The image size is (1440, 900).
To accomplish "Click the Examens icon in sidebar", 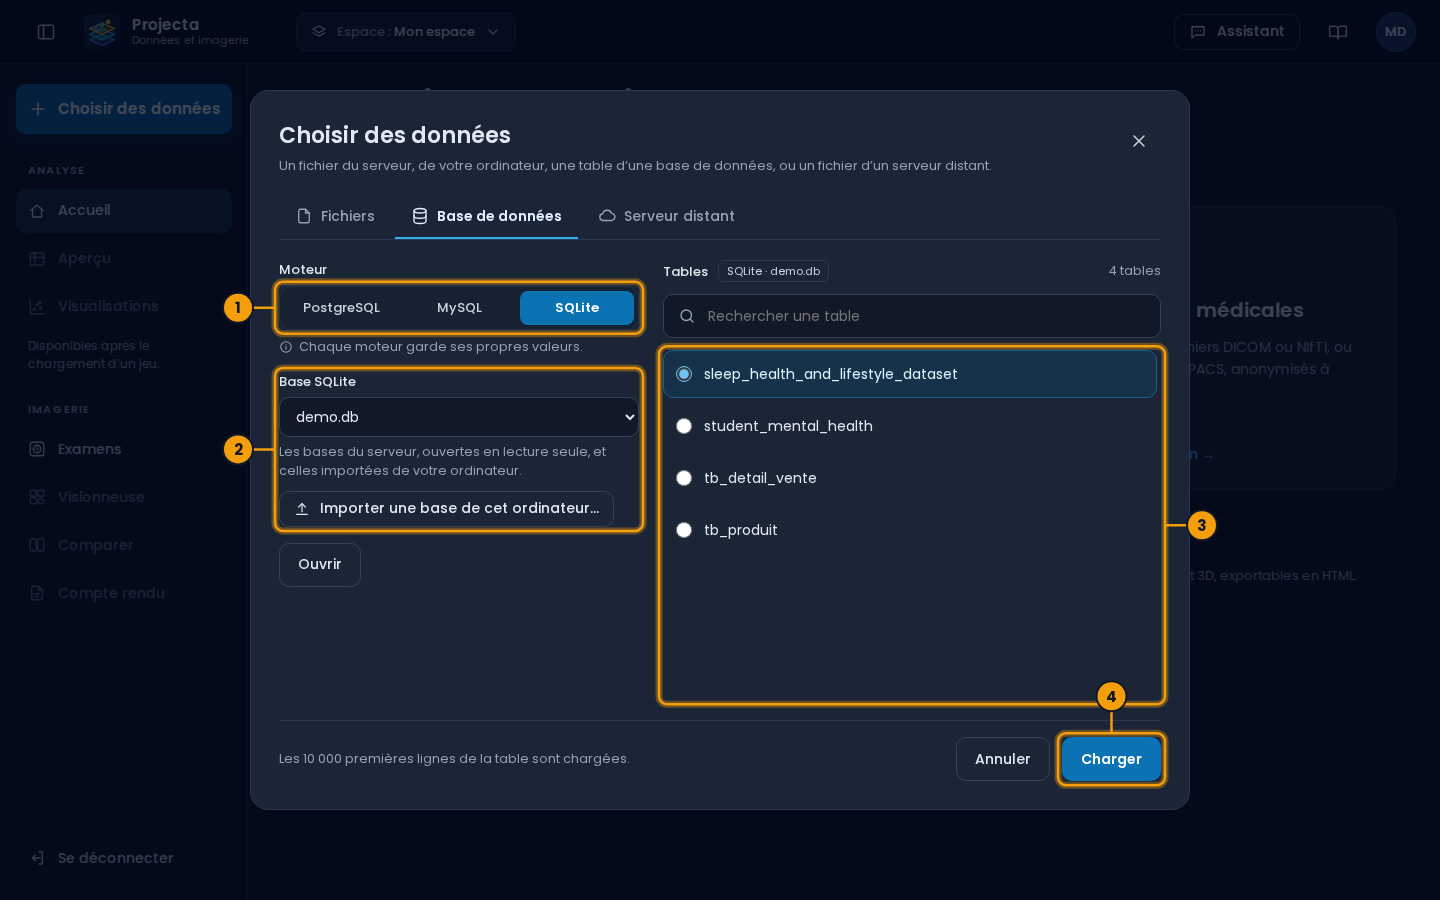I will tap(37, 449).
